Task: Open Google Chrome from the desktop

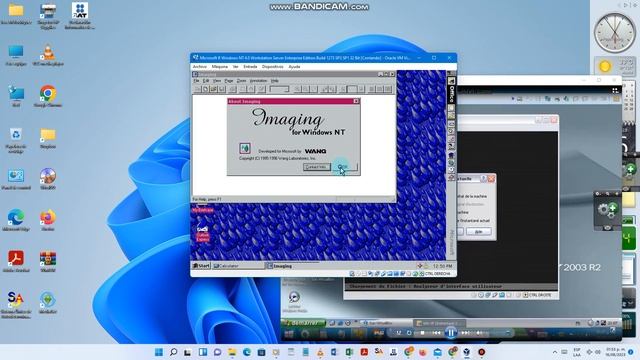Action: [x=48, y=96]
